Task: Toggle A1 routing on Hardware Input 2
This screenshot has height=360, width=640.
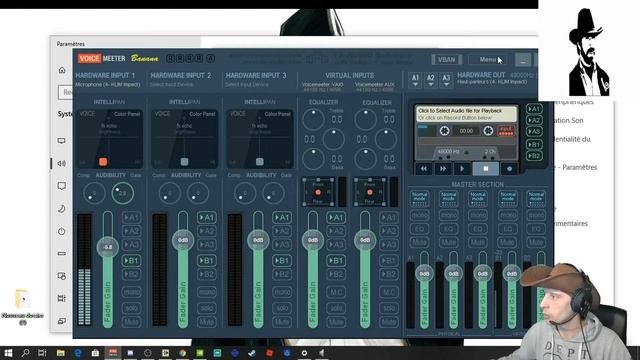Action: tap(207, 218)
